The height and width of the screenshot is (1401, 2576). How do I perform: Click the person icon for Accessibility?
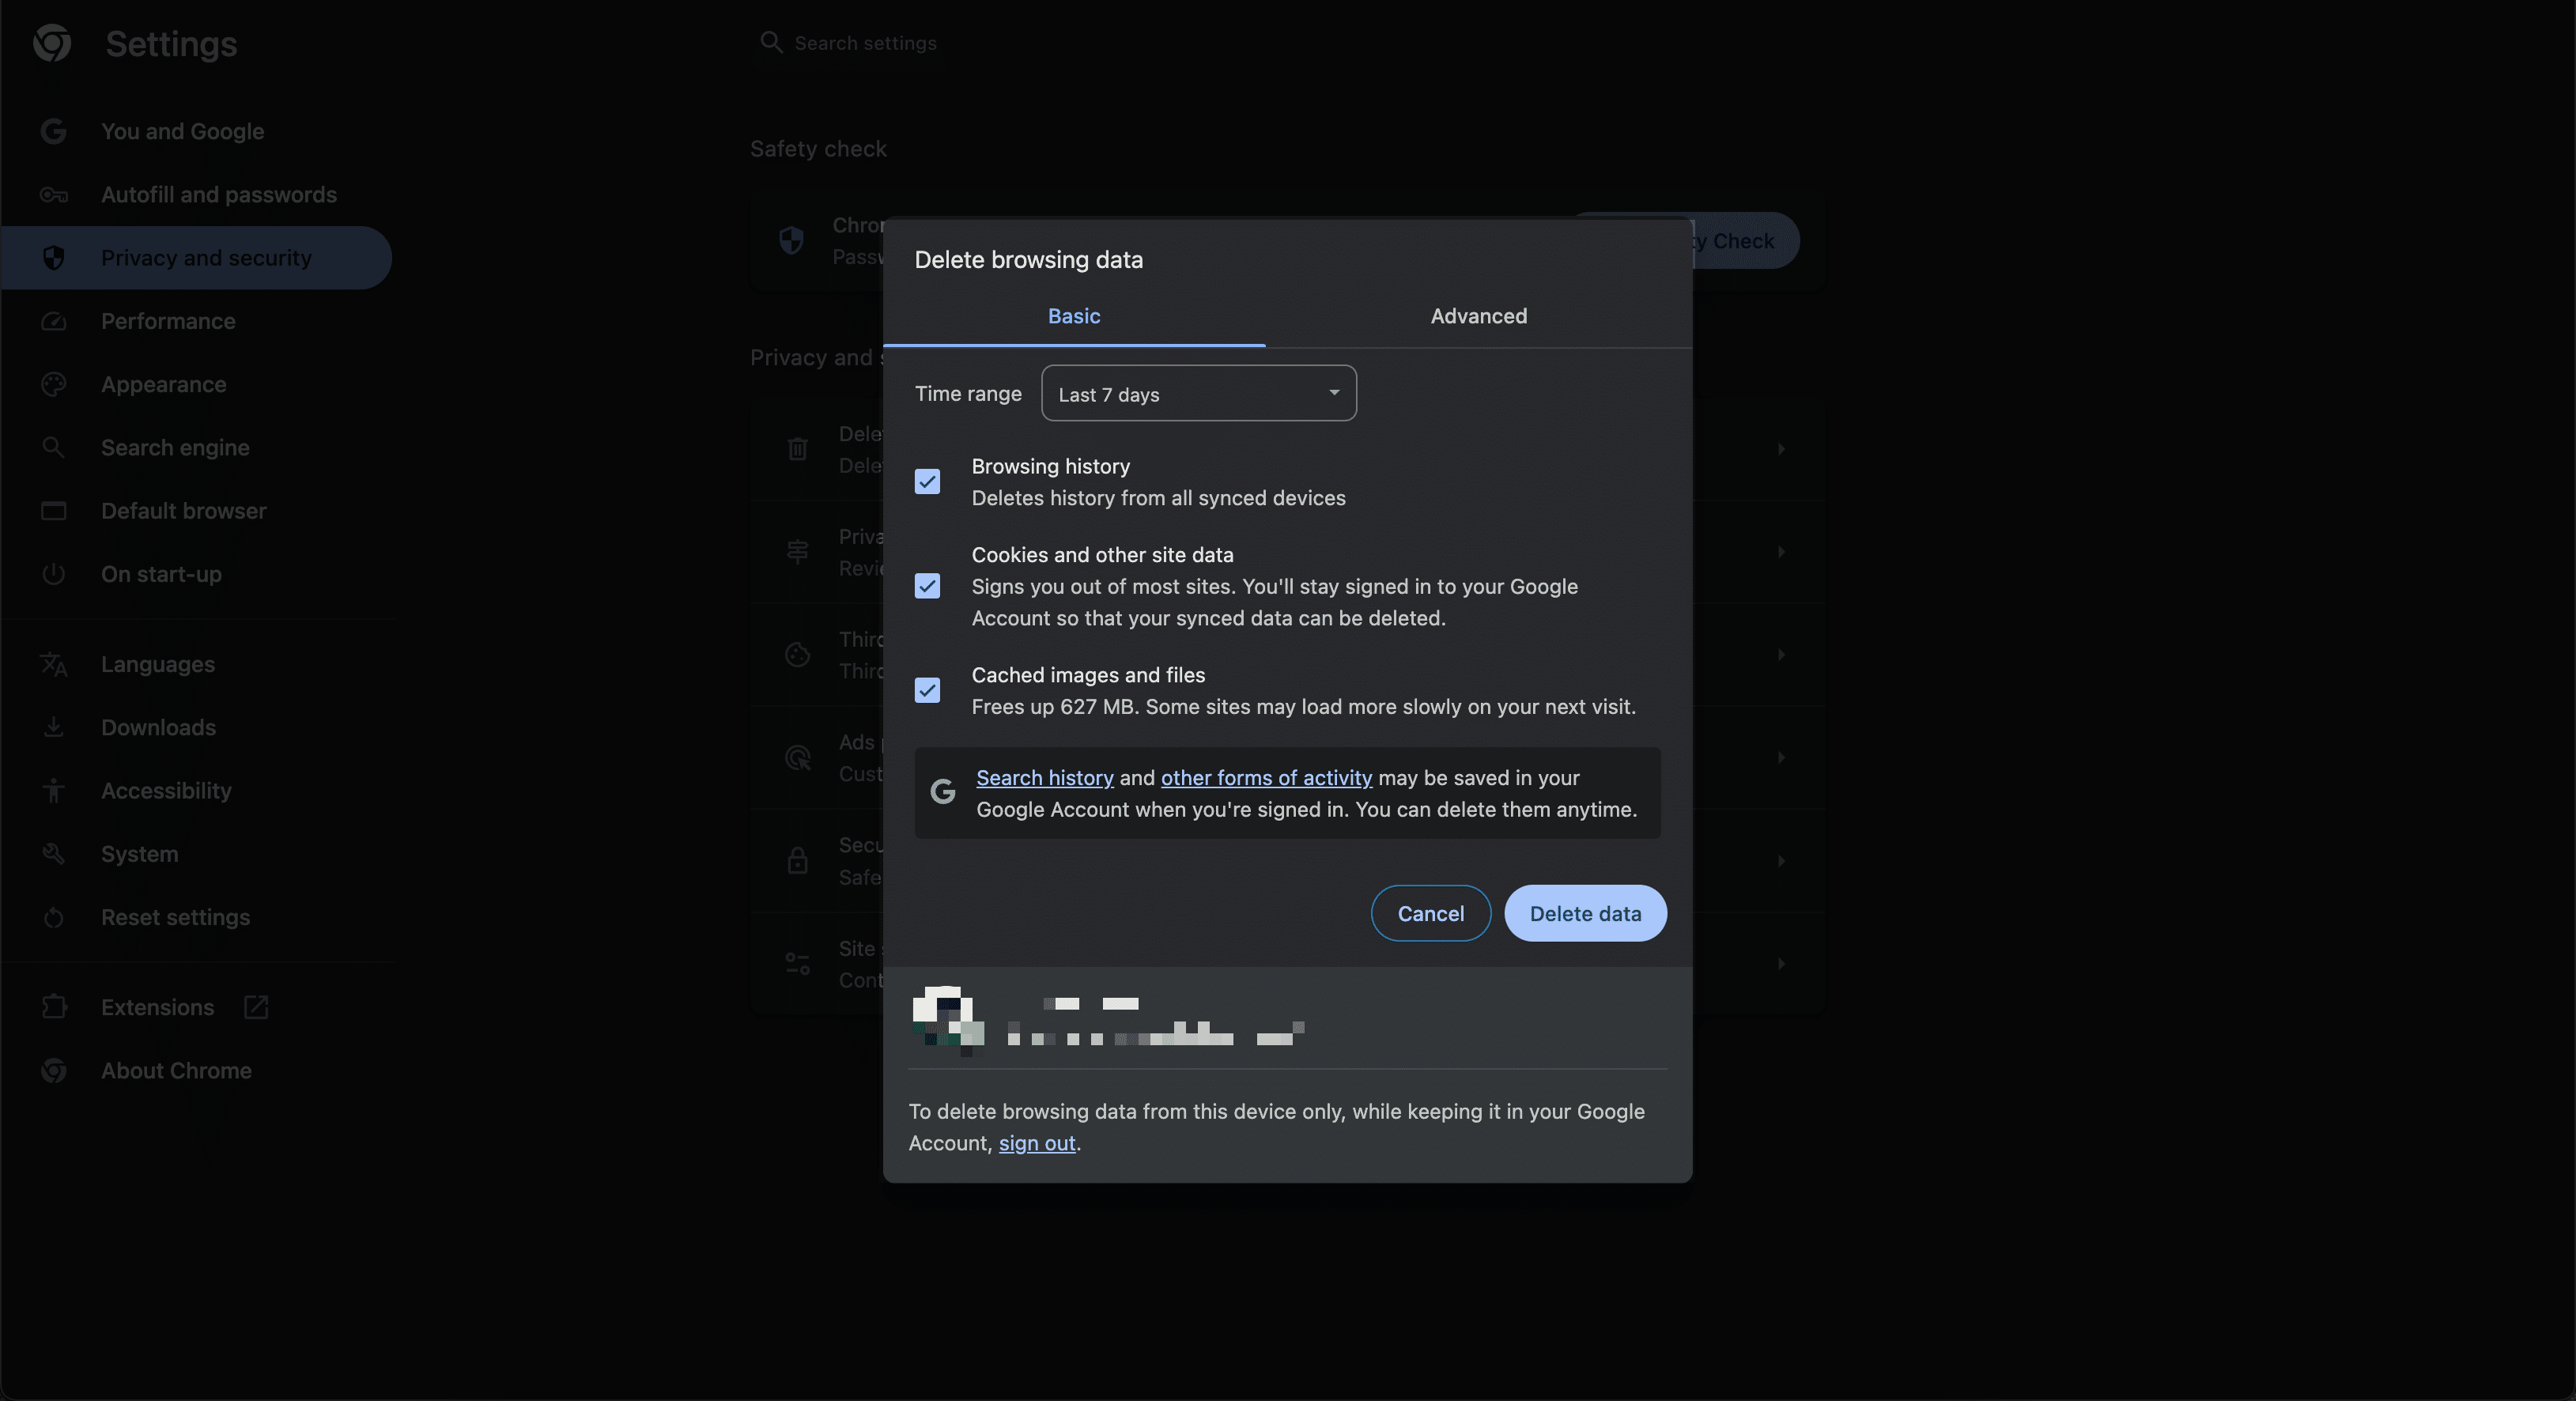pos(54,790)
